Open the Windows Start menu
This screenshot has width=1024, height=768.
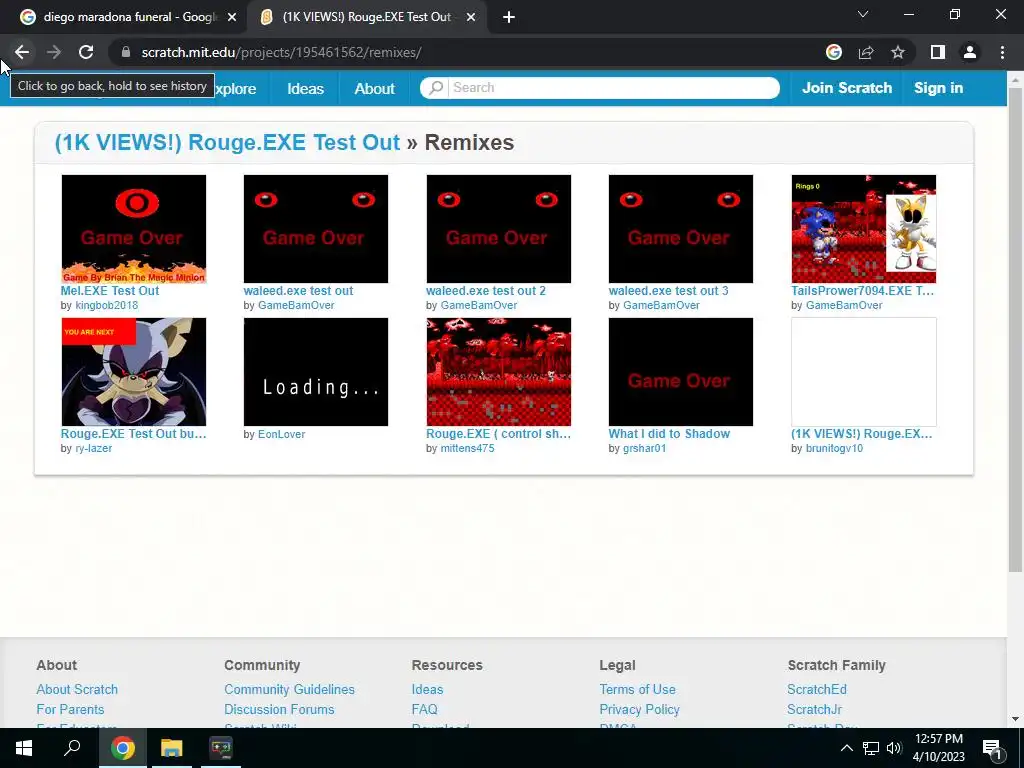[x=24, y=748]
